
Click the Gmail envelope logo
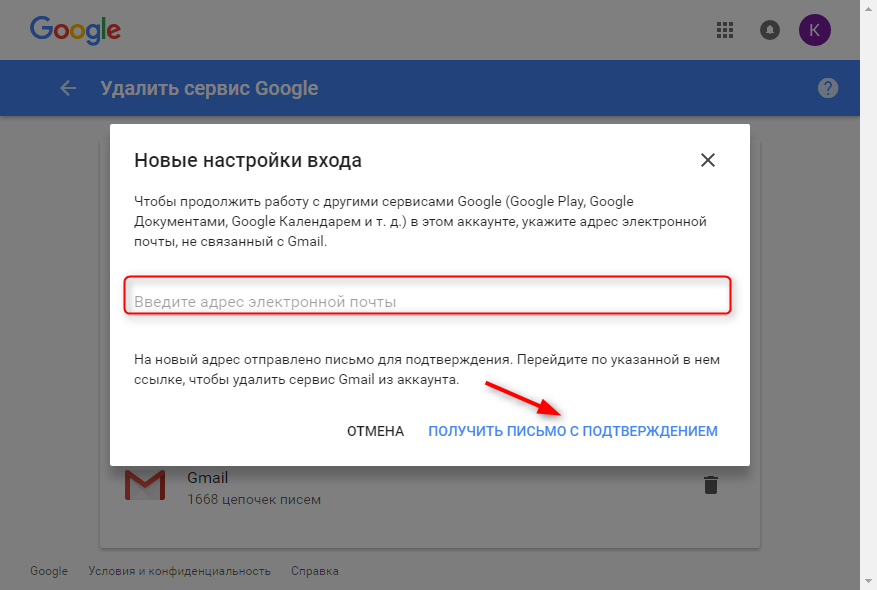coord(145,485)
